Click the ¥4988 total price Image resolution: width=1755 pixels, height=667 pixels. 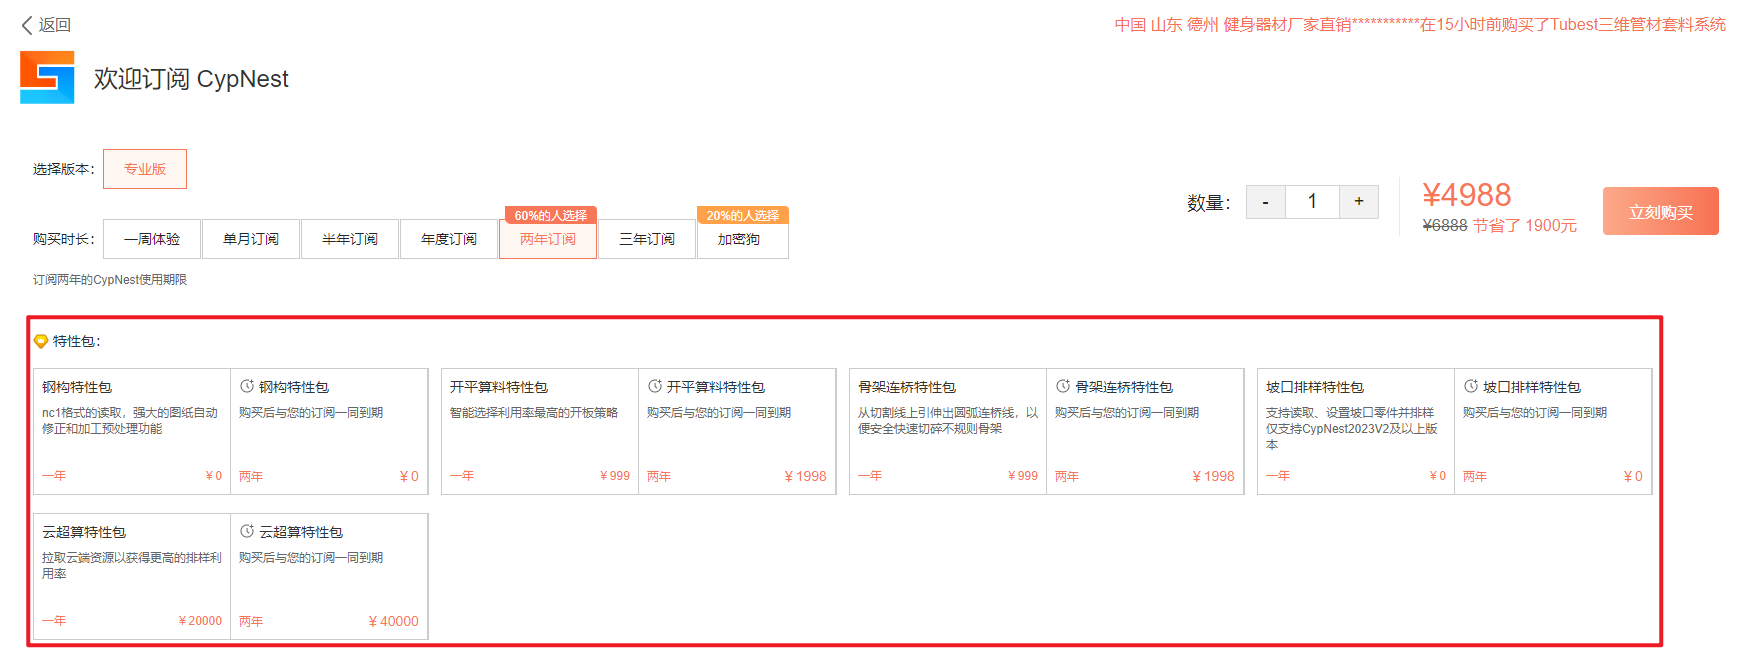click(x=1467, y=195)
